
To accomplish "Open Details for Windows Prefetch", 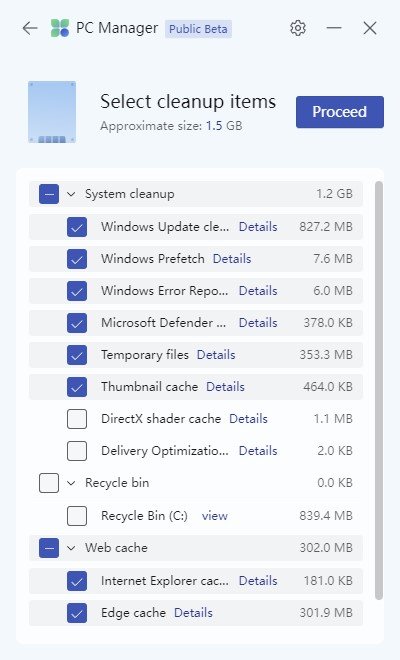I will 232,259.
